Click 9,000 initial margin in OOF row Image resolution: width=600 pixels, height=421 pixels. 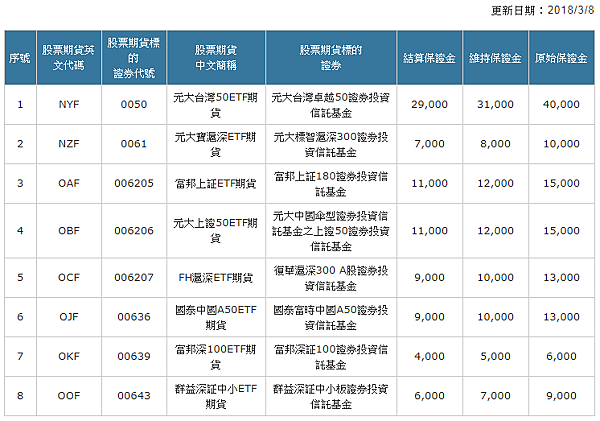pyautogui.click(x=561, y=396)
